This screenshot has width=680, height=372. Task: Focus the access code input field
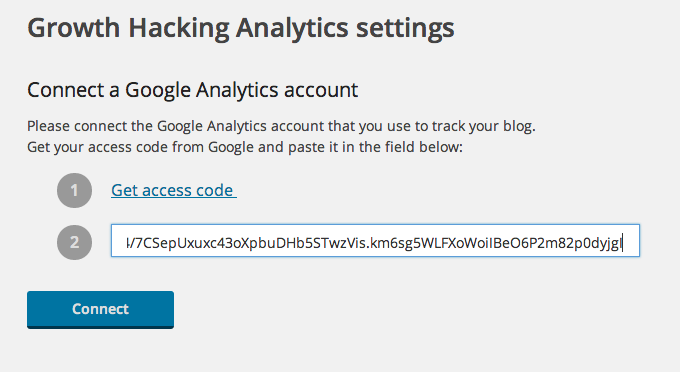tap(375, 241)
